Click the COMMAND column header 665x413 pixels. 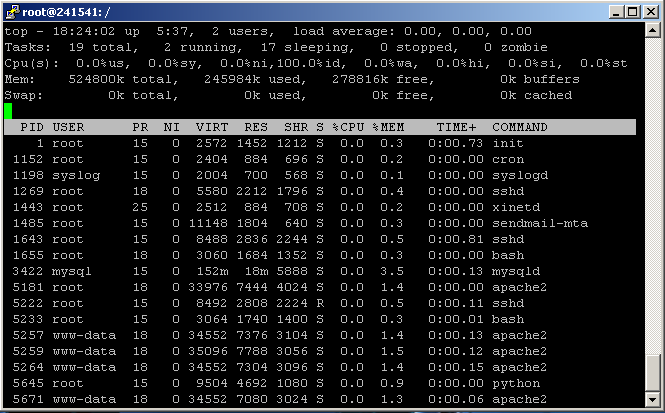point(520,127)
